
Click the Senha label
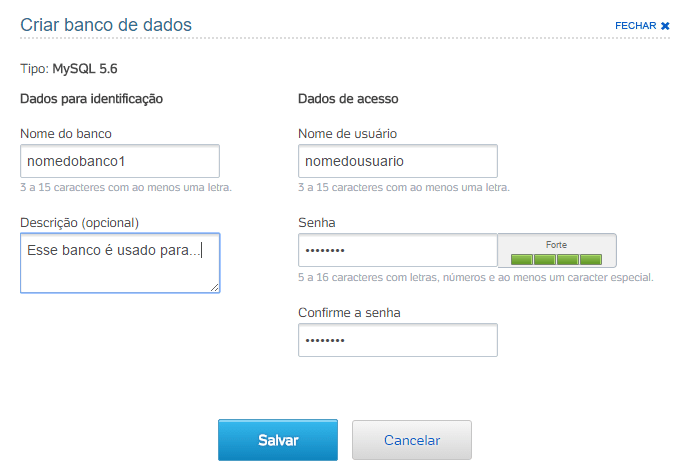(x=316, y=223)
